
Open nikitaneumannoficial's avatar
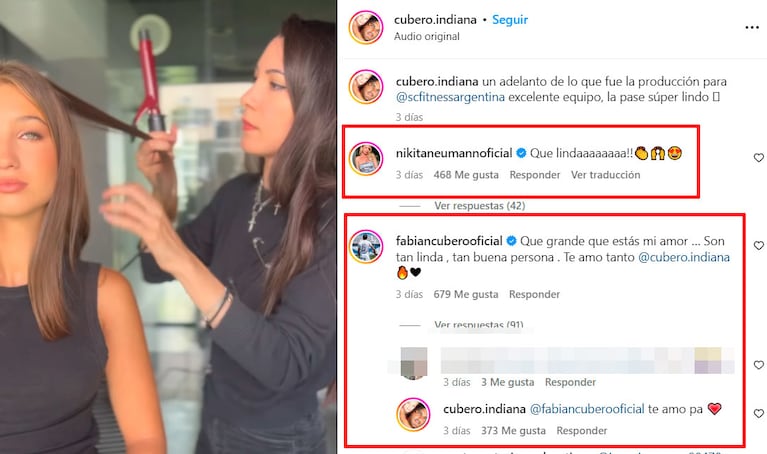pyautogui.click(x=366, y=159)
